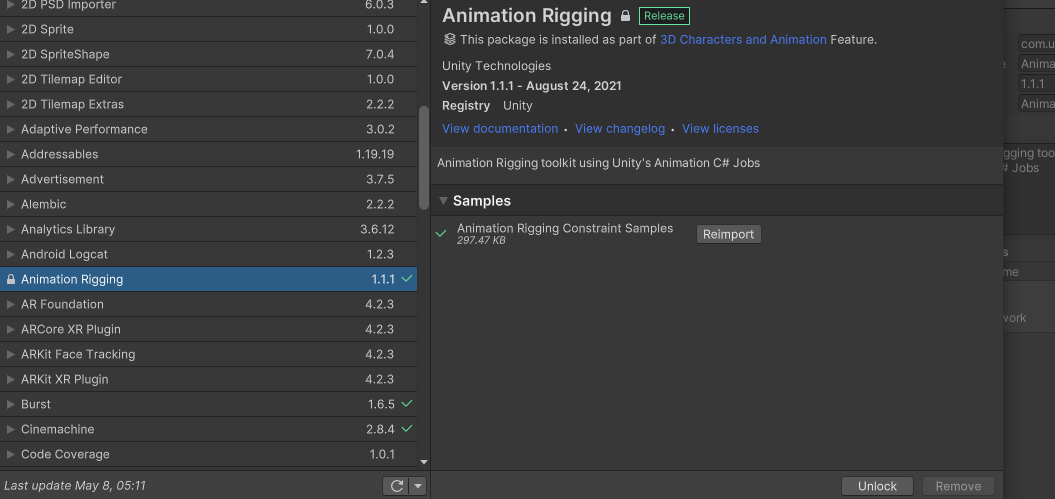Screen dimensions: 1055x499
Task: Click the green installed checkmark beside Burst
Action: tap(406, 404)
